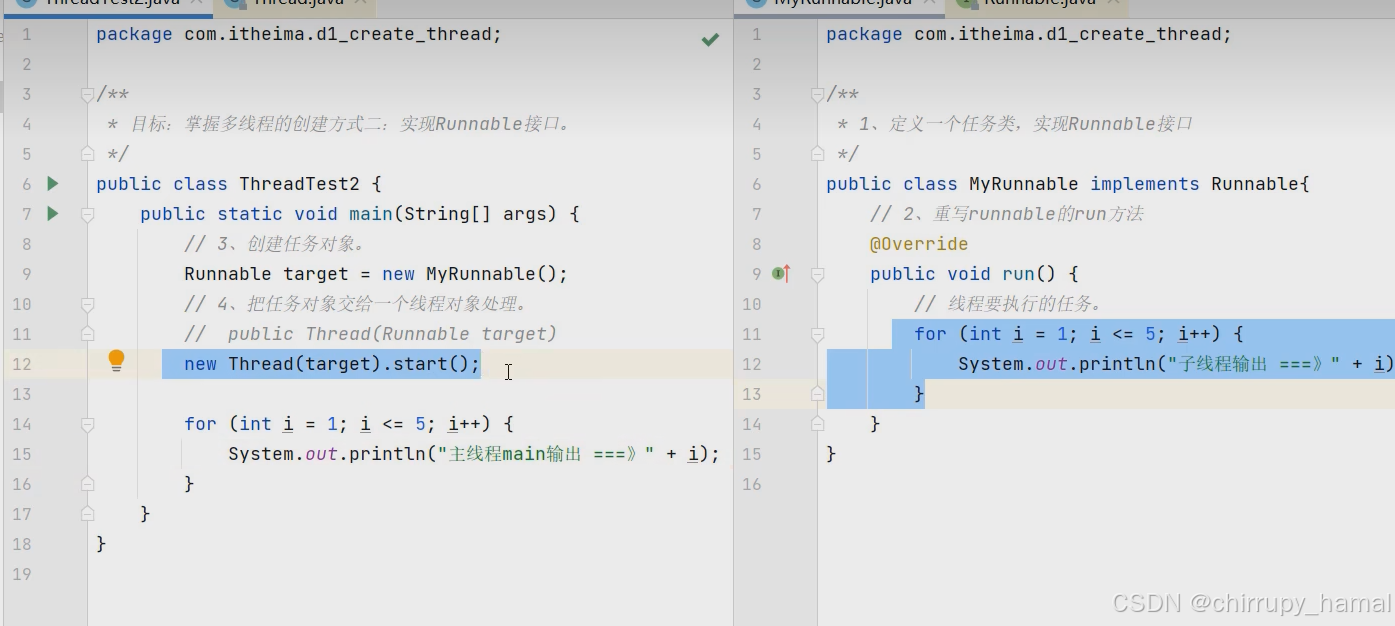Collapse the comment block fold at line 10 in ThreadTest2
Image resolution: width=1395 pixels, height=626 pixels.
pyautogui.click(x=87, y=304)
